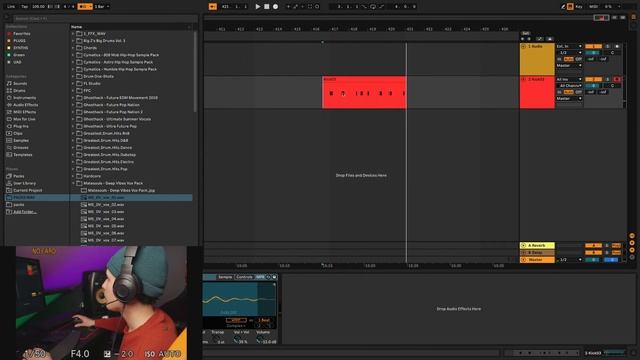Image resolution: width=640 pixels, height=360 pixels.
Task: Click the Tap tempo button
Action: (24, 7)
